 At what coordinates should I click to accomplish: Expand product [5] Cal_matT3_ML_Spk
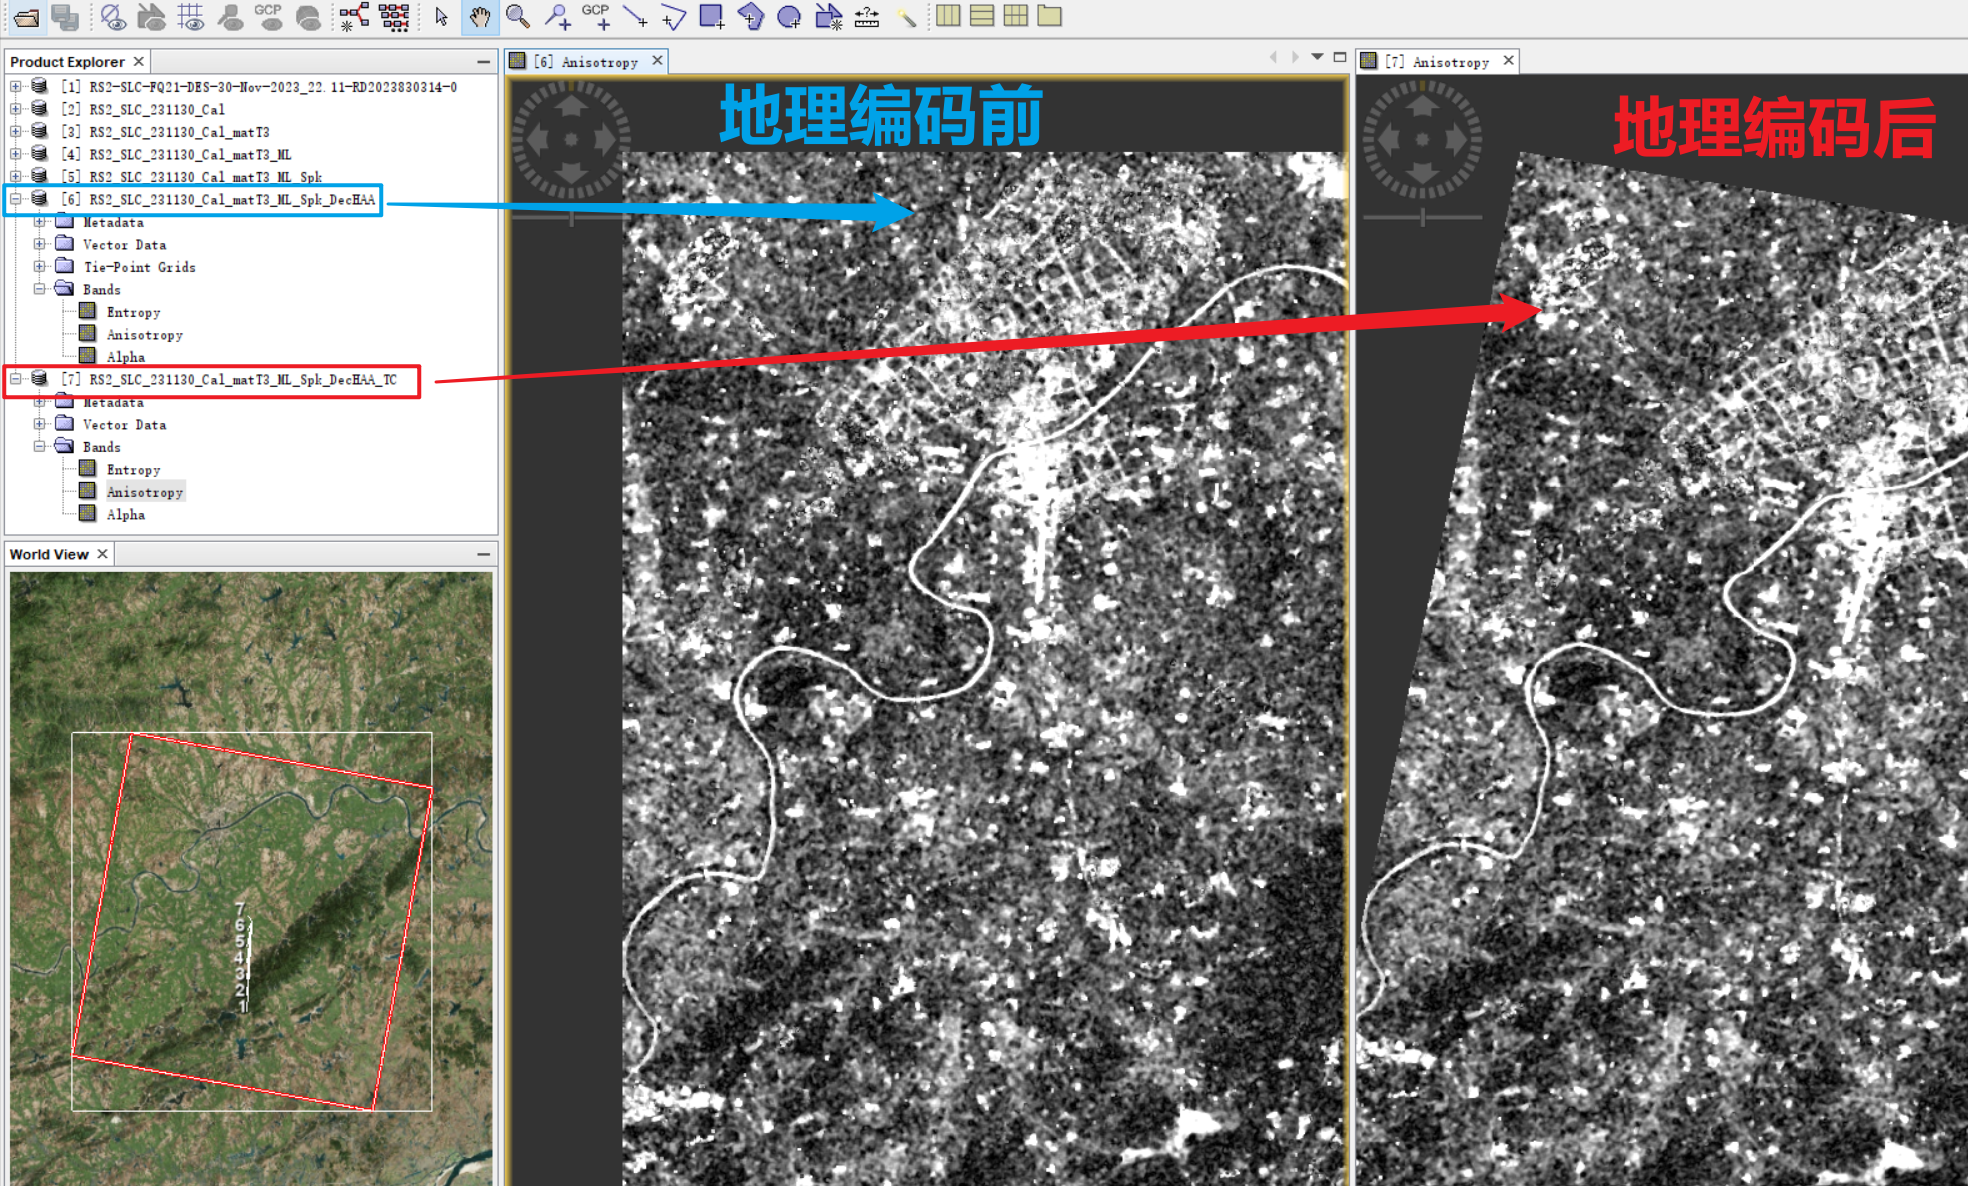point(16,177)
